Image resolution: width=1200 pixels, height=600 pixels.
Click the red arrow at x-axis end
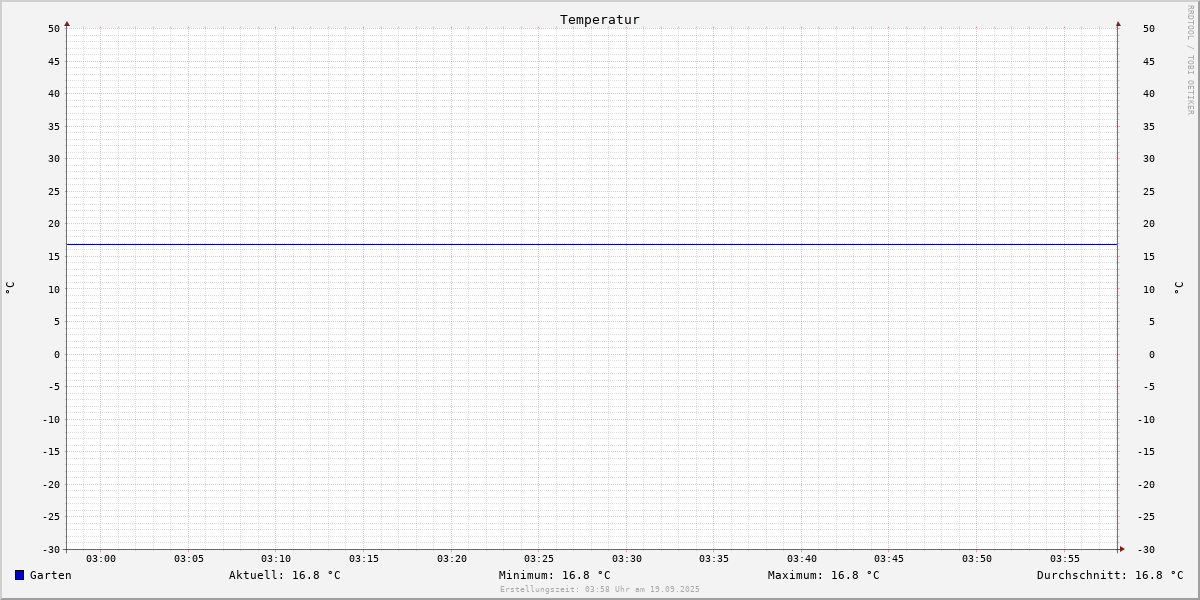[1122, 549]
